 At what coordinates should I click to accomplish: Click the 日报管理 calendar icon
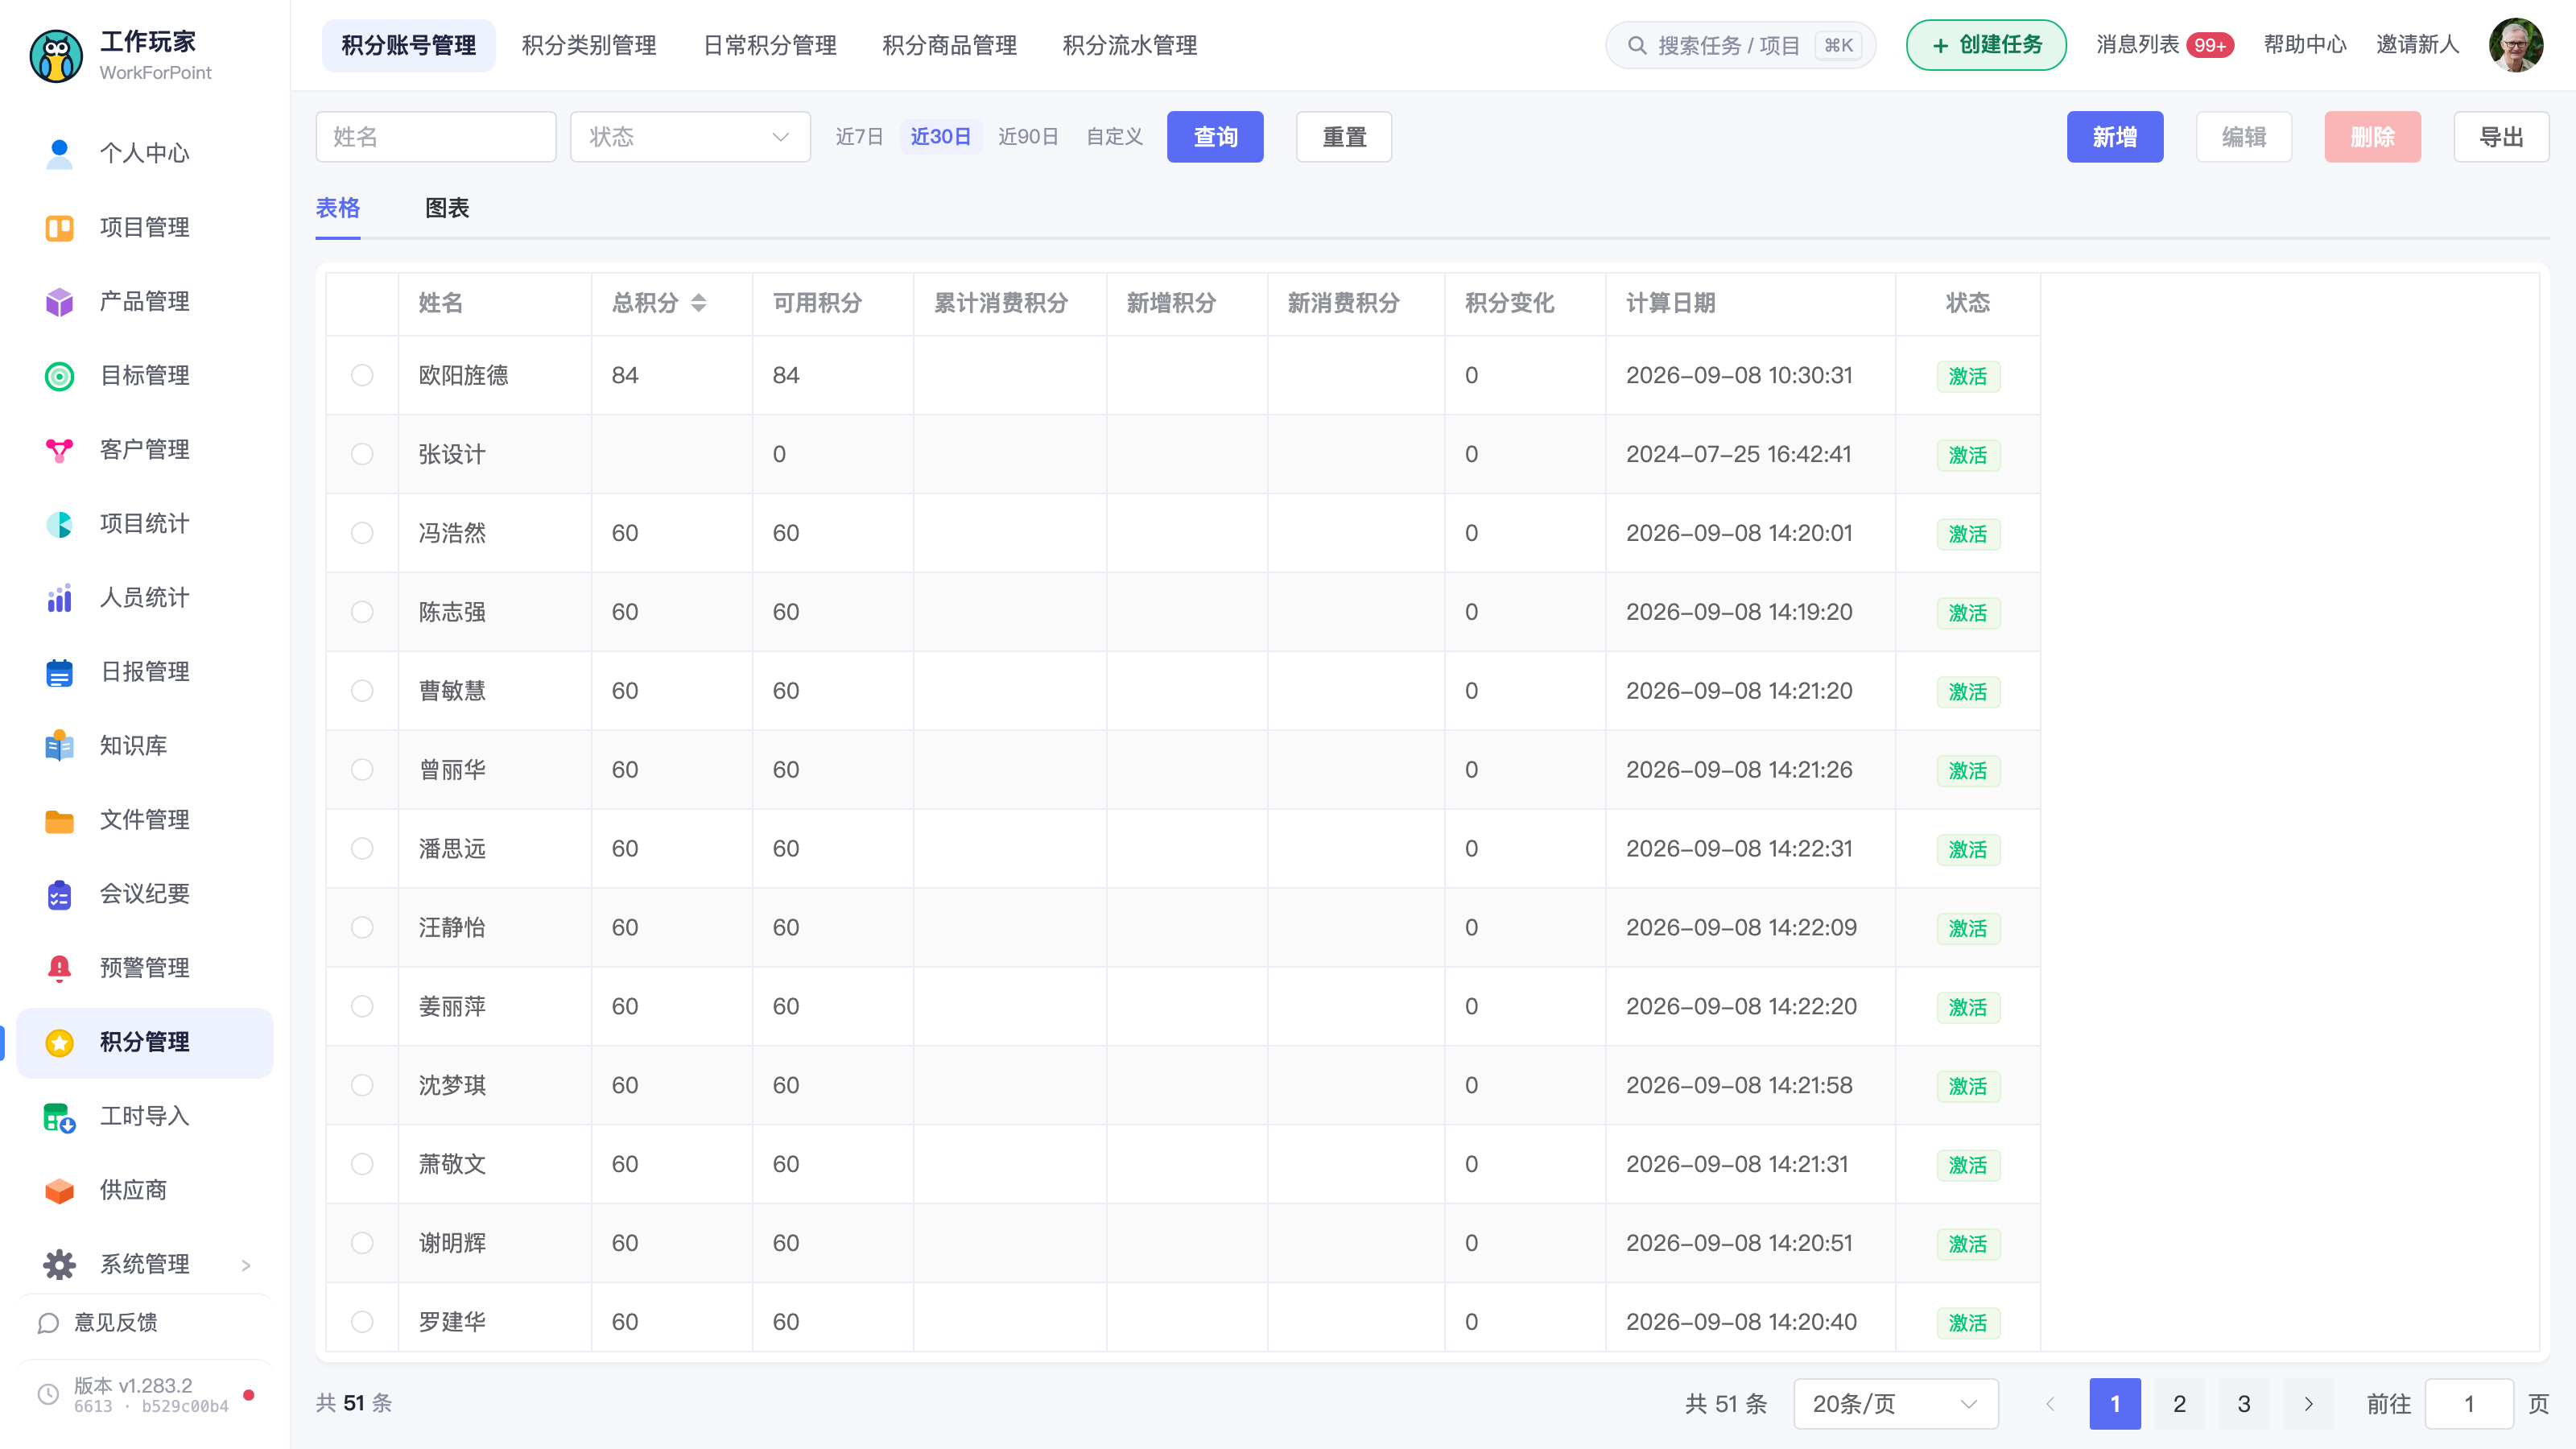point(59,671)
